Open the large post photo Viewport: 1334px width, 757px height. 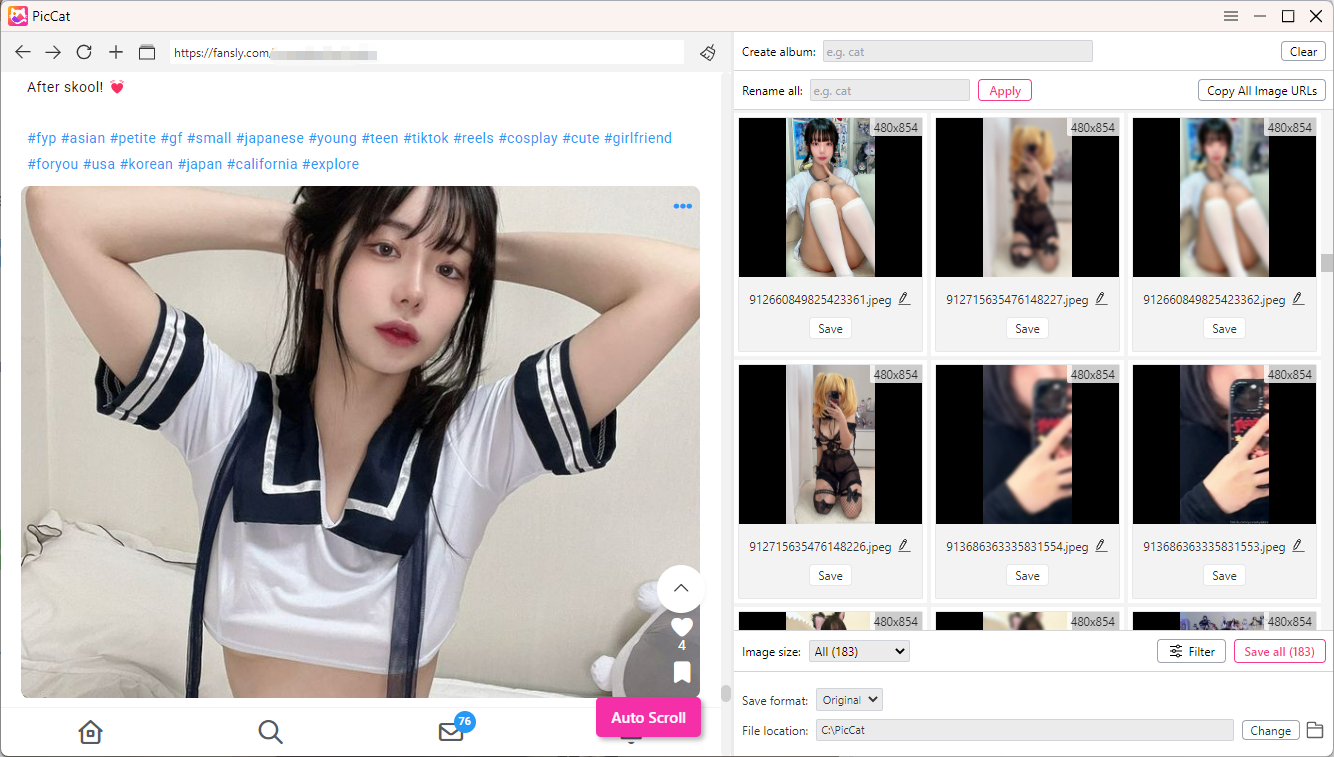click(360, 442)
